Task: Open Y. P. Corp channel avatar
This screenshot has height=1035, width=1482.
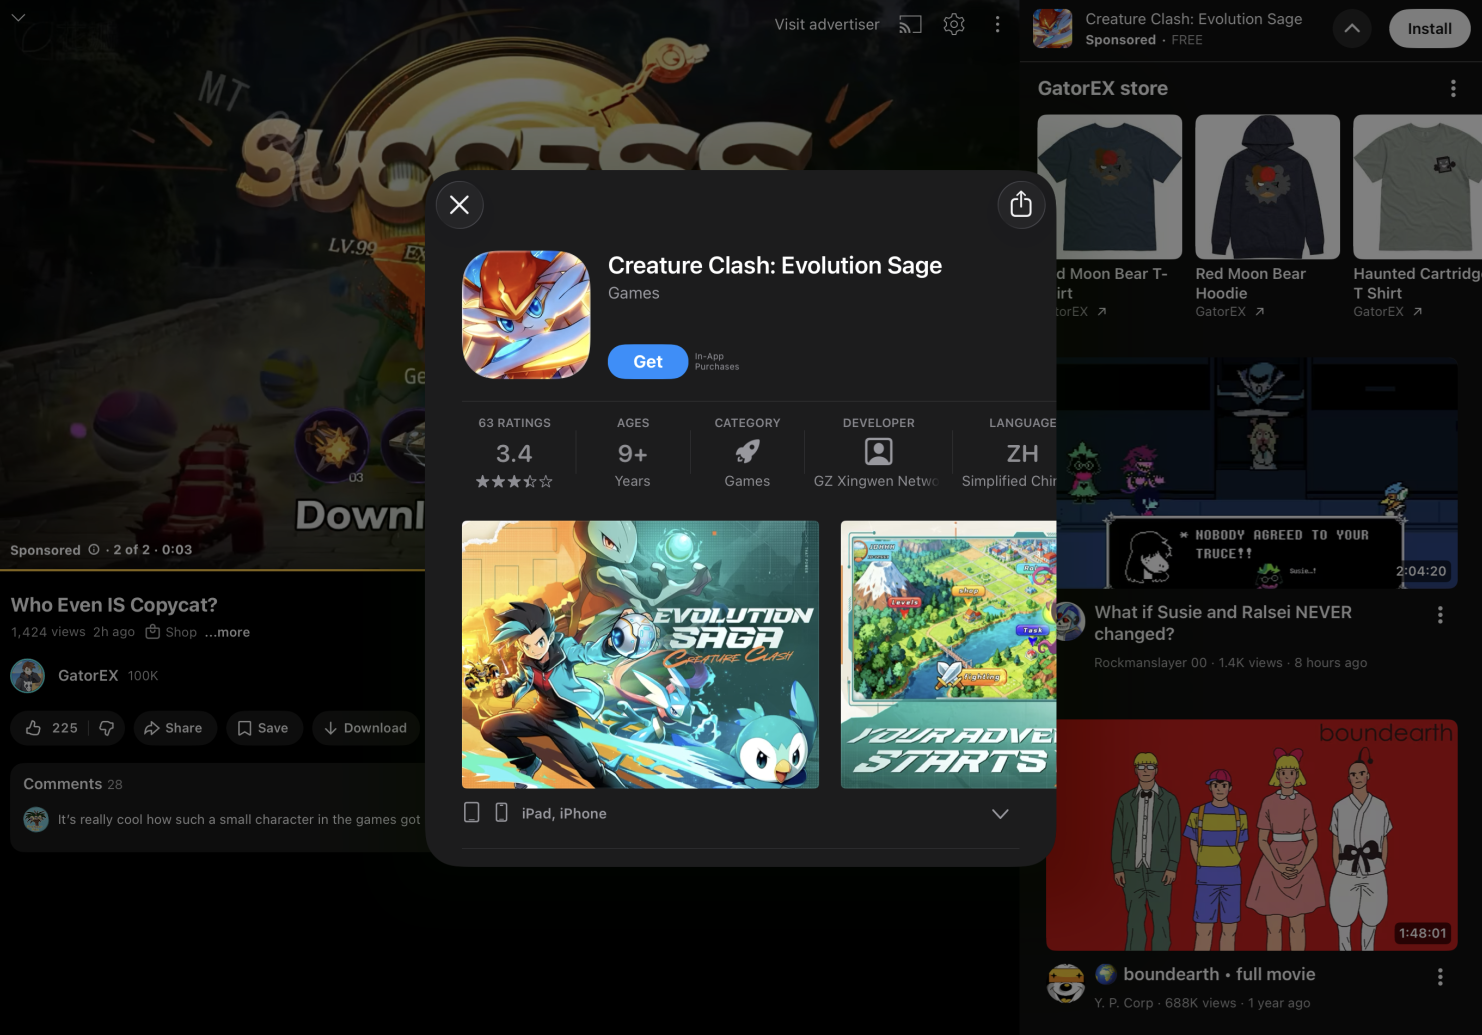Action: [1066, 983]
